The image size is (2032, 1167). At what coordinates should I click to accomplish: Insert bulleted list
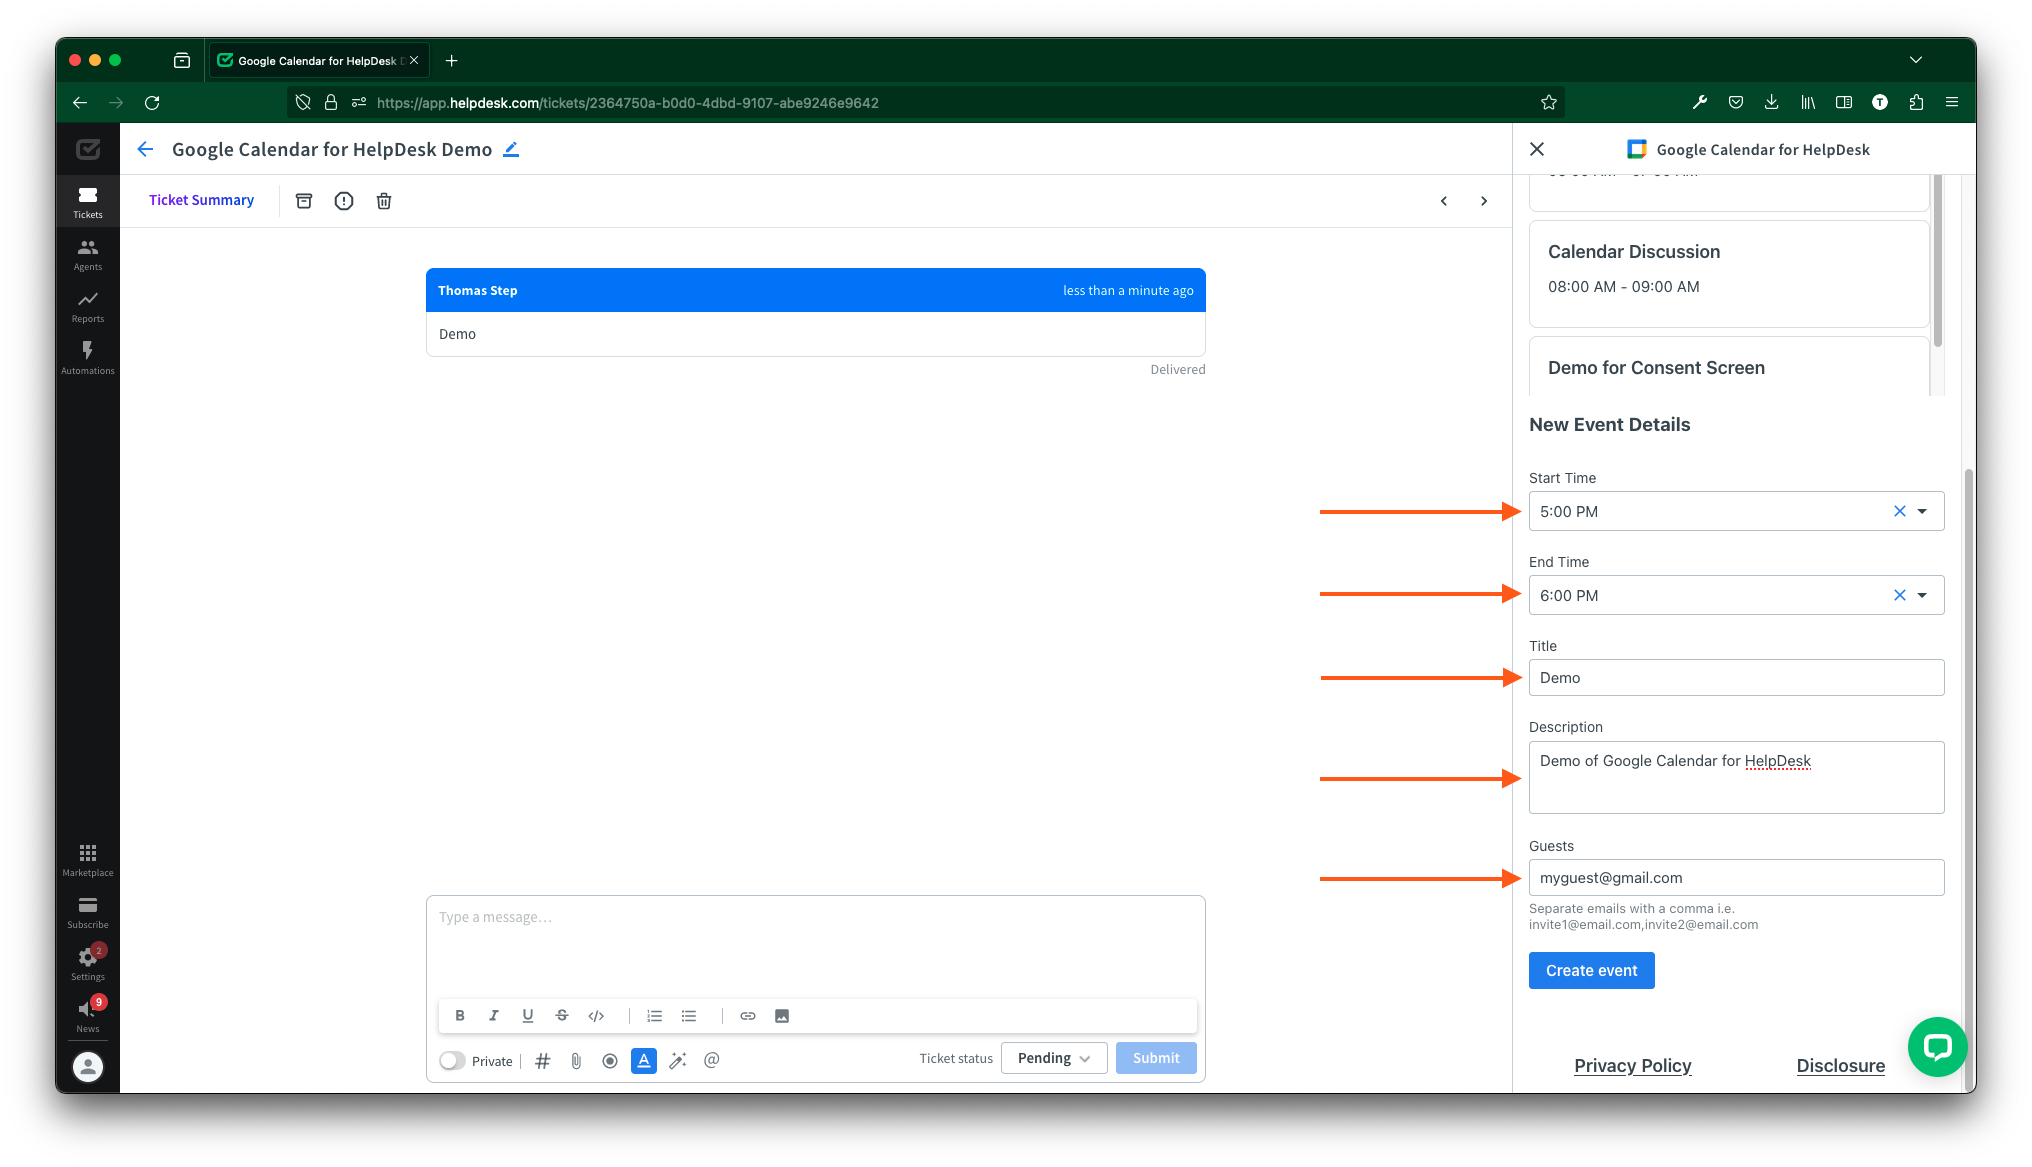pyautogui.click(x=689, y=1016)
